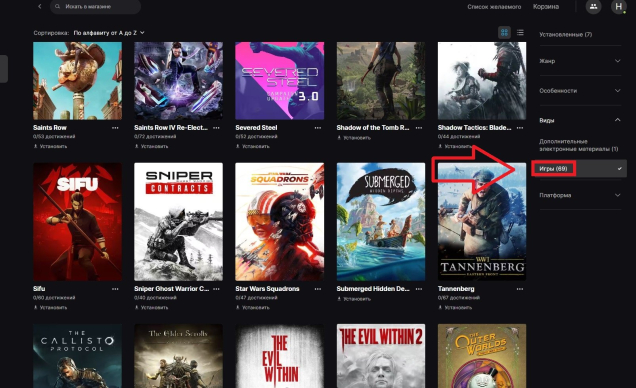Enable the Дополнительные электронные материалы filter

pyautogui.click(x=579, y=145)
